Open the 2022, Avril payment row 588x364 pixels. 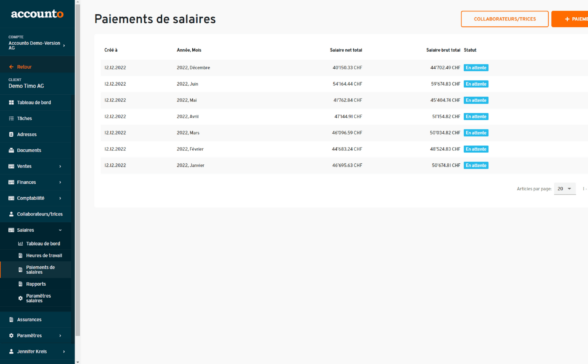point(344,117)
